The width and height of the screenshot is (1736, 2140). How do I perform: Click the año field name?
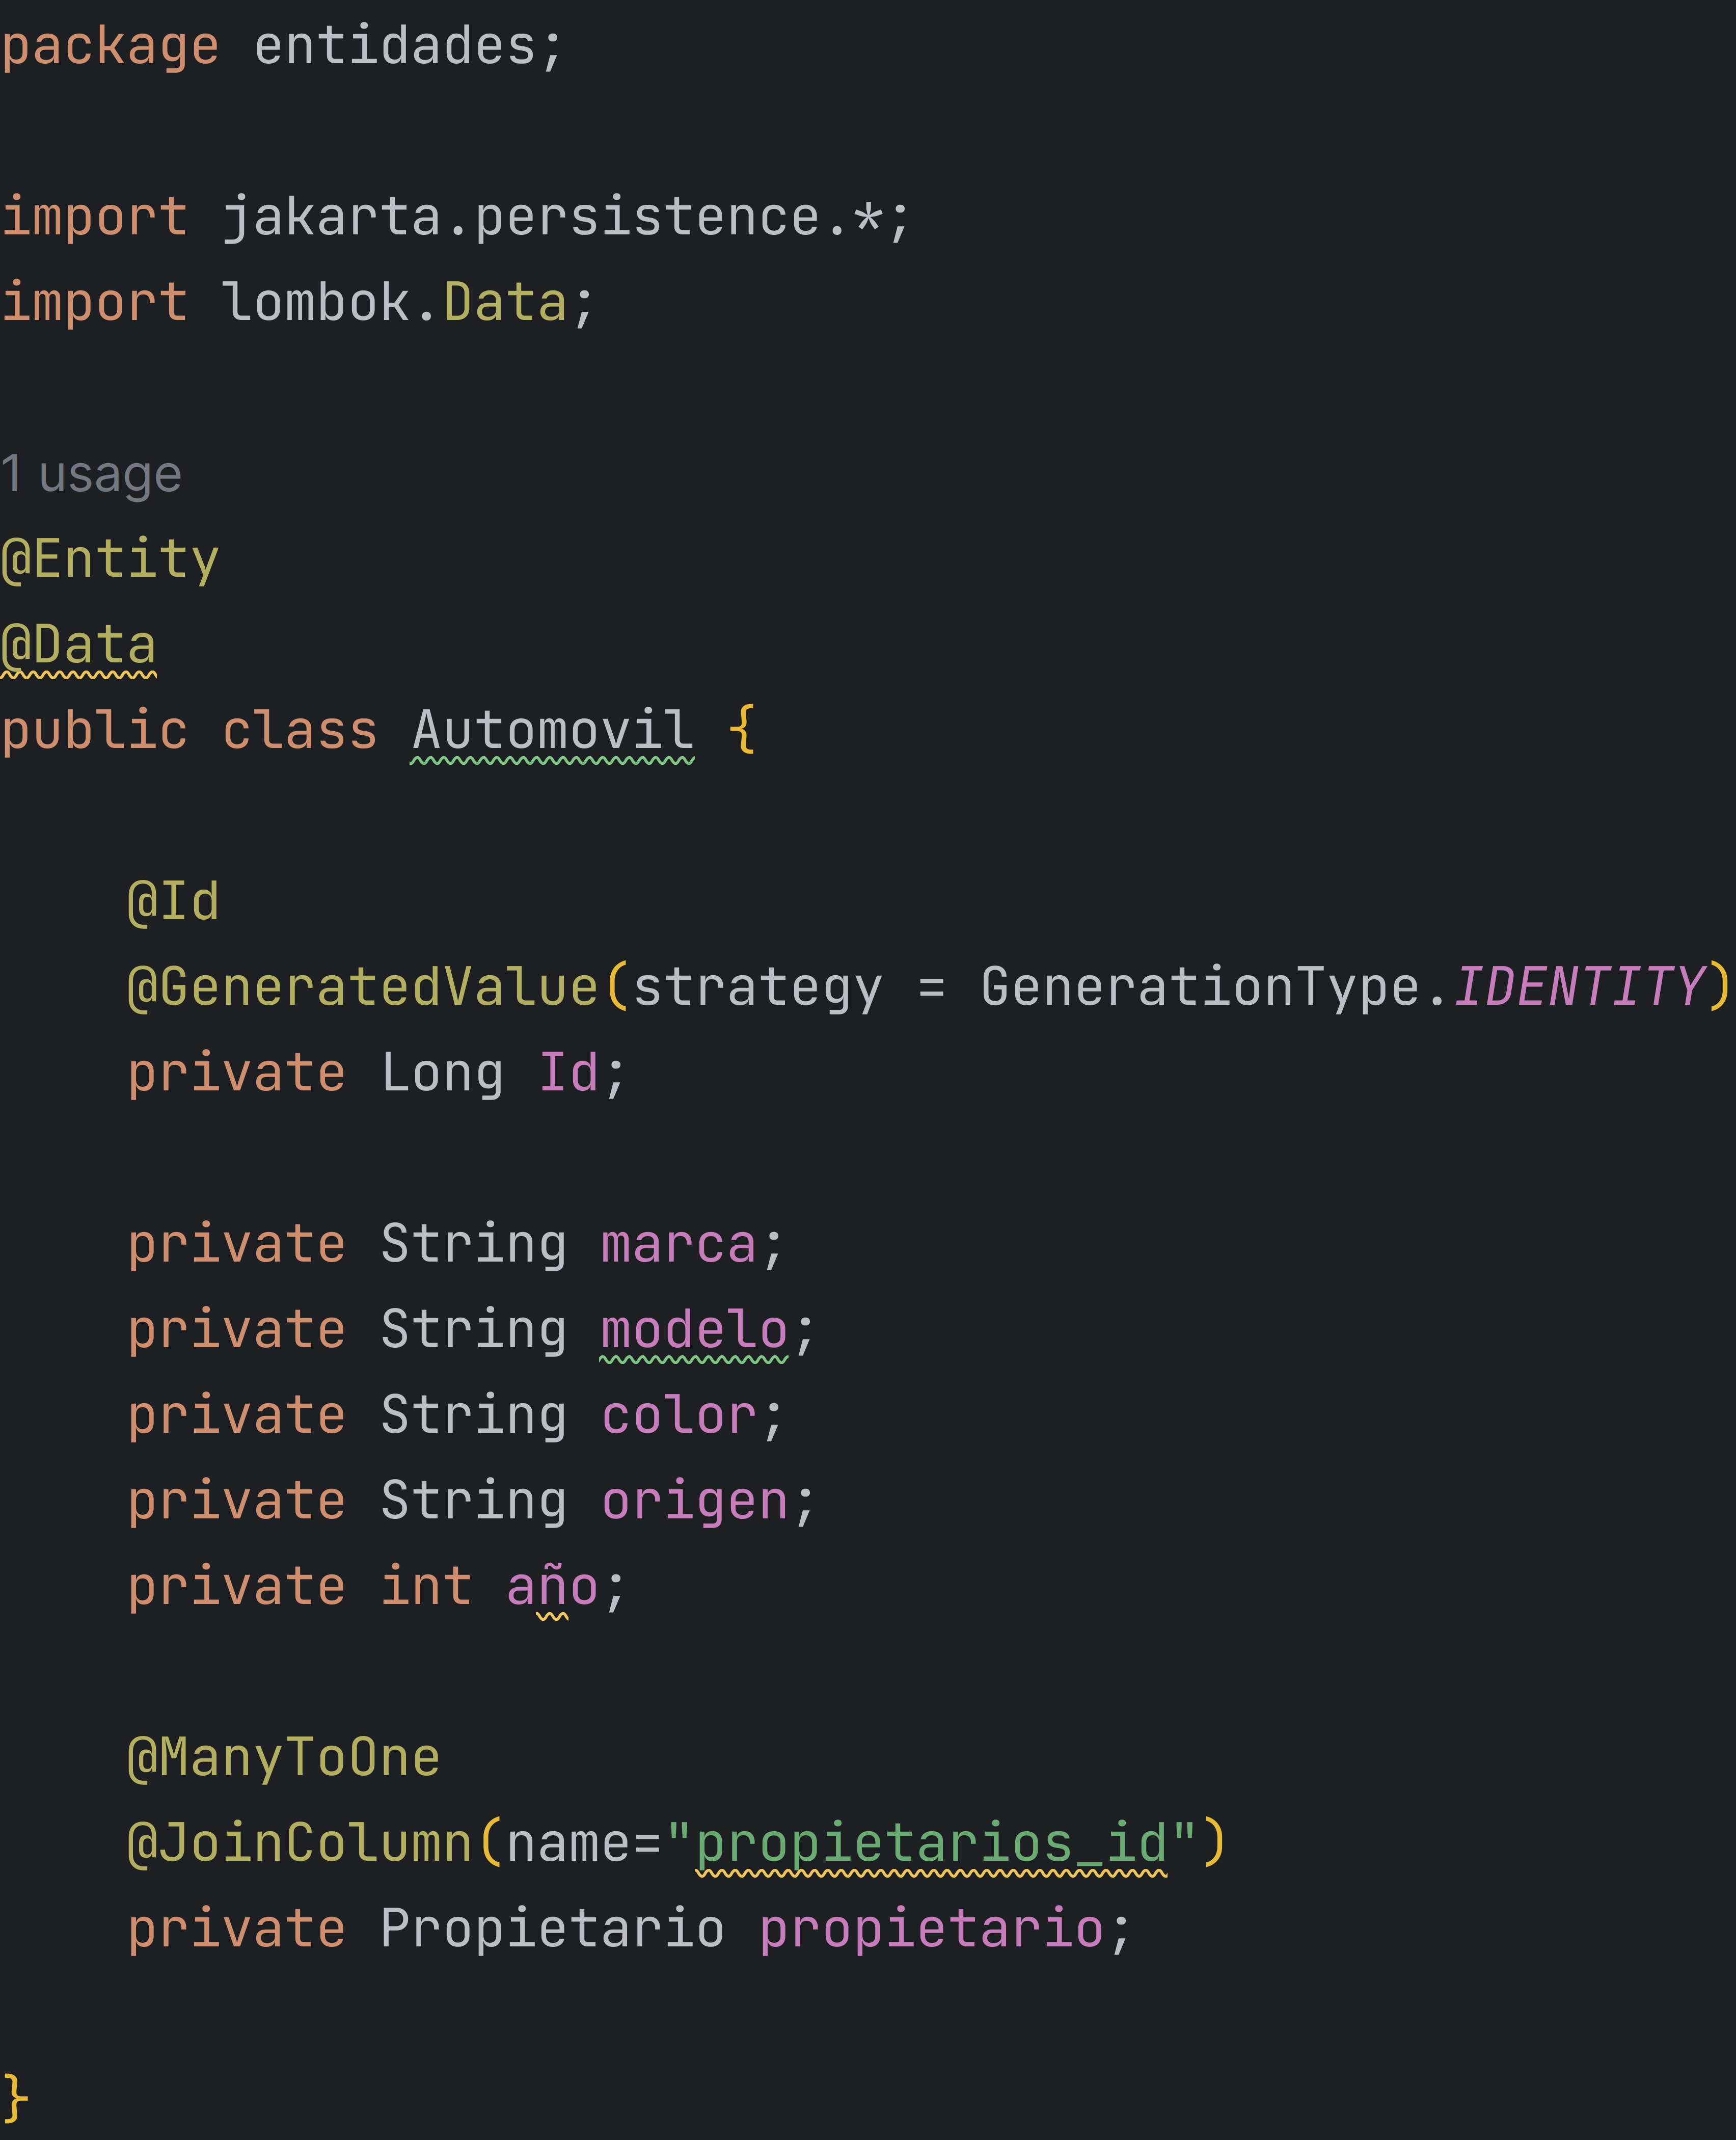[x=552, y=1588]
